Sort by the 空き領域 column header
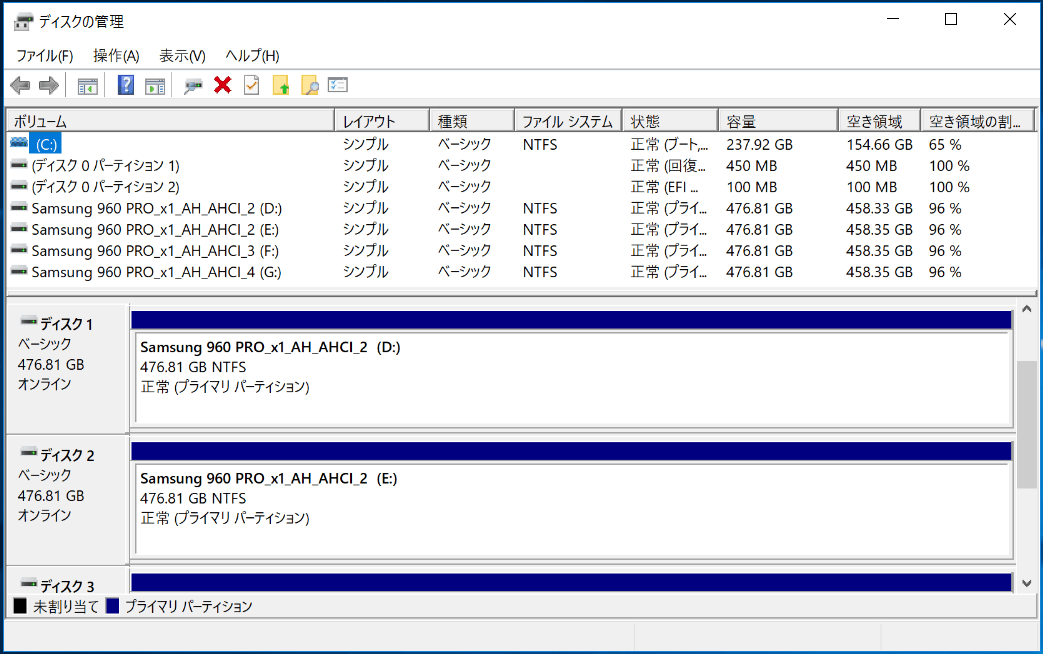The height and width of the screenshot is (654, 1043). tap(879, 121)
